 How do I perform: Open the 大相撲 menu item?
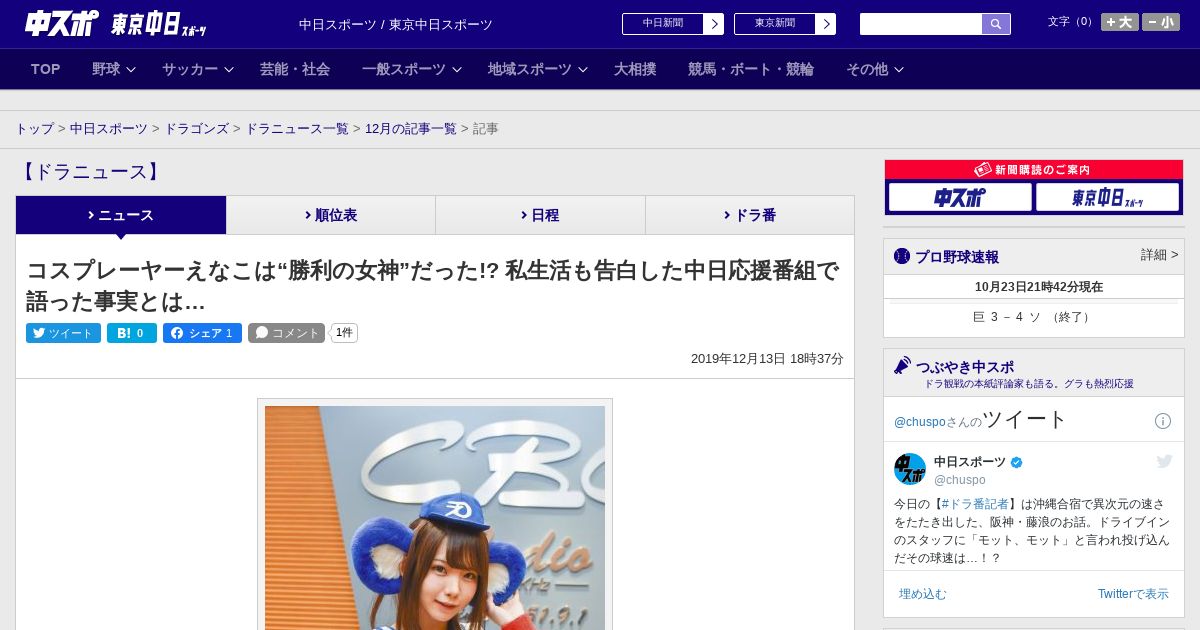635,69
